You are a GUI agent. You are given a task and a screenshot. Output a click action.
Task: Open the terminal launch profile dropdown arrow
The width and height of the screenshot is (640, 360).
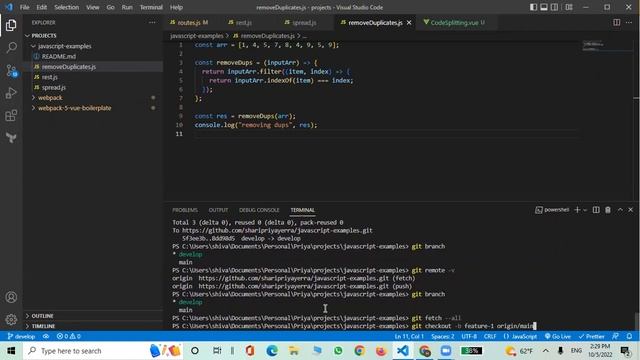click(585, 210)
